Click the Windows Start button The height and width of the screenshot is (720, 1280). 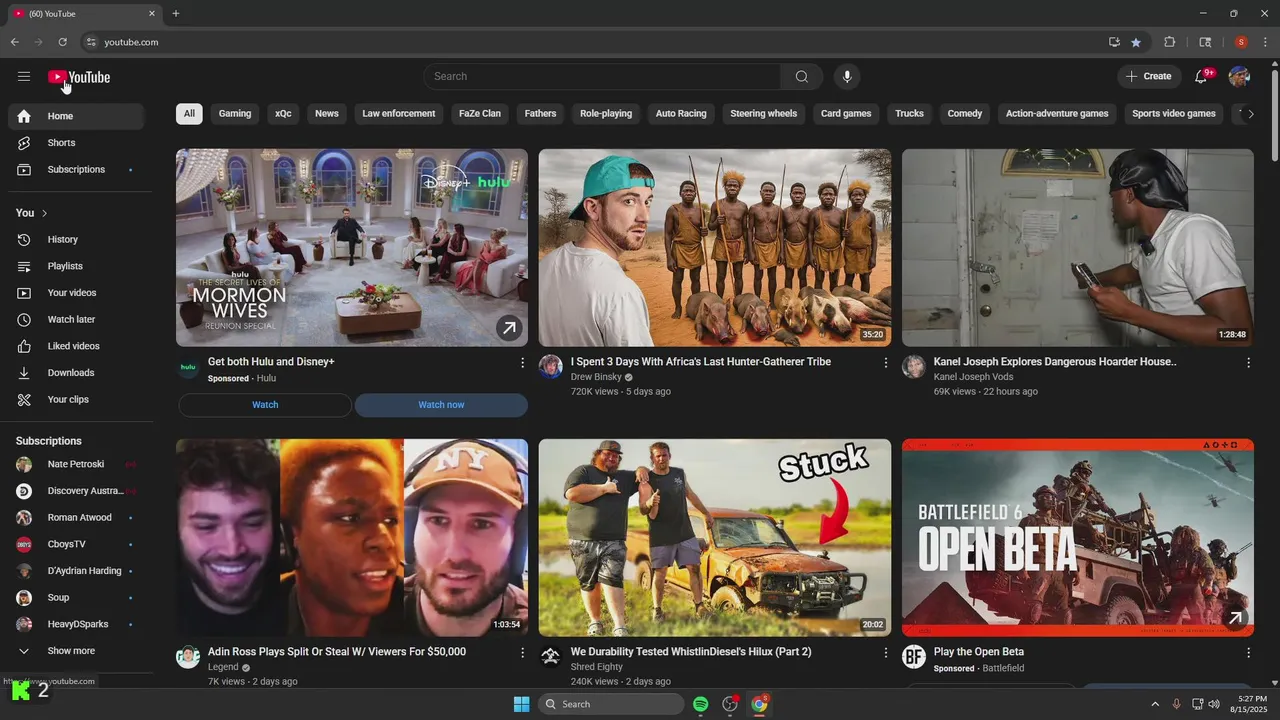tap(521, 704)
